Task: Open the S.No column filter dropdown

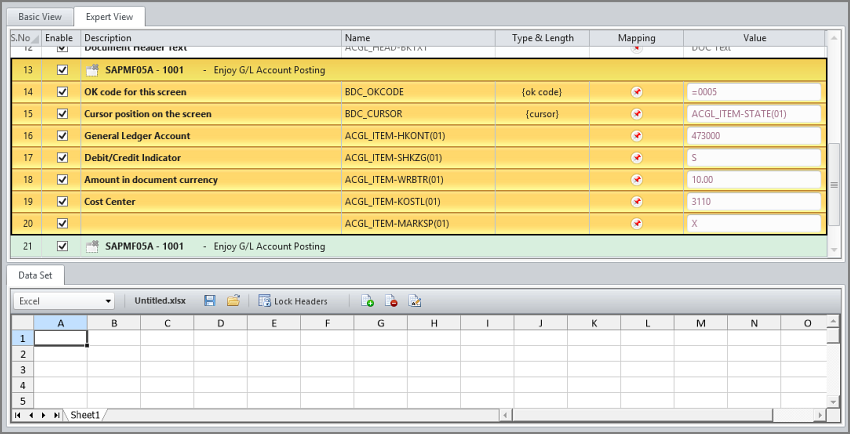Action: [x=35, y=38]
